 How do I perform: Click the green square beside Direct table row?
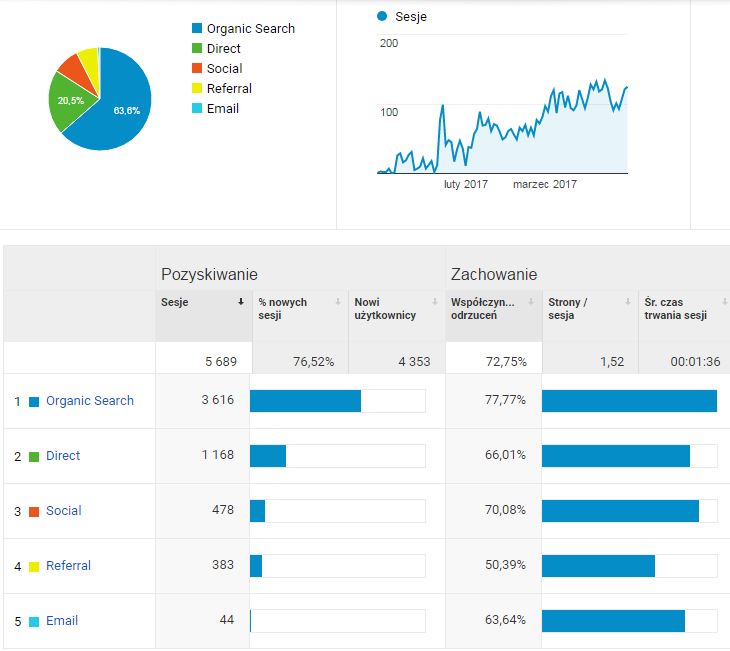click(34, 457)
